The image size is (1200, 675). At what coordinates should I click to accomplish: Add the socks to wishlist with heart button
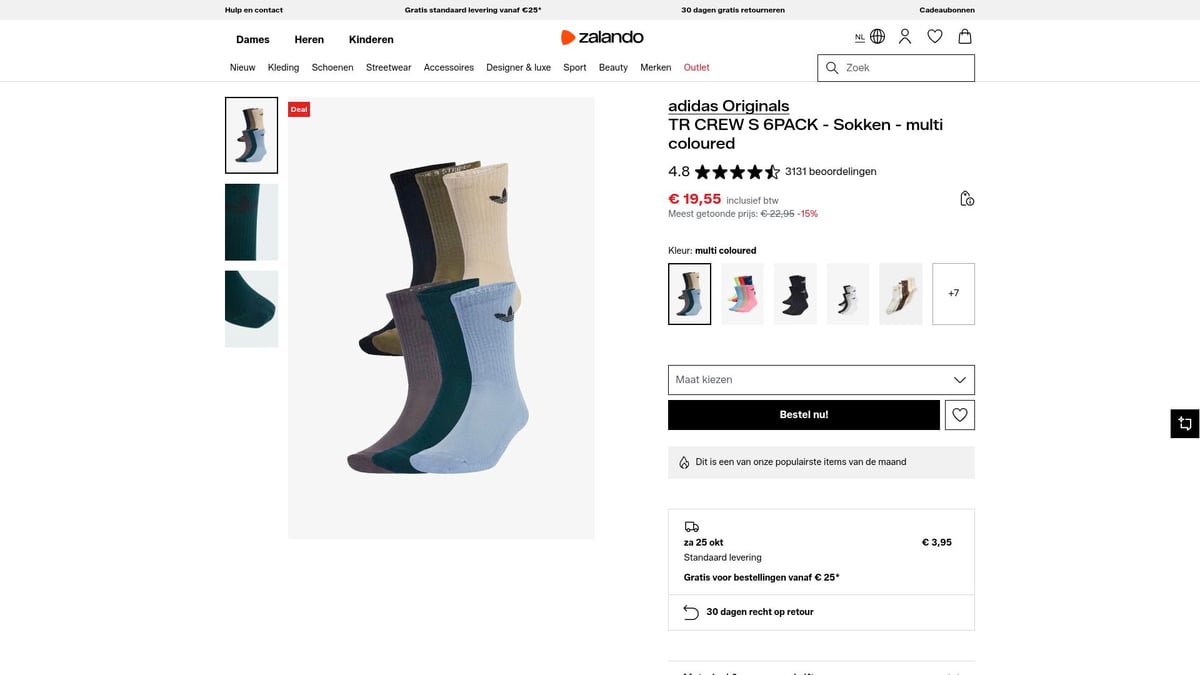coord(960,415)
